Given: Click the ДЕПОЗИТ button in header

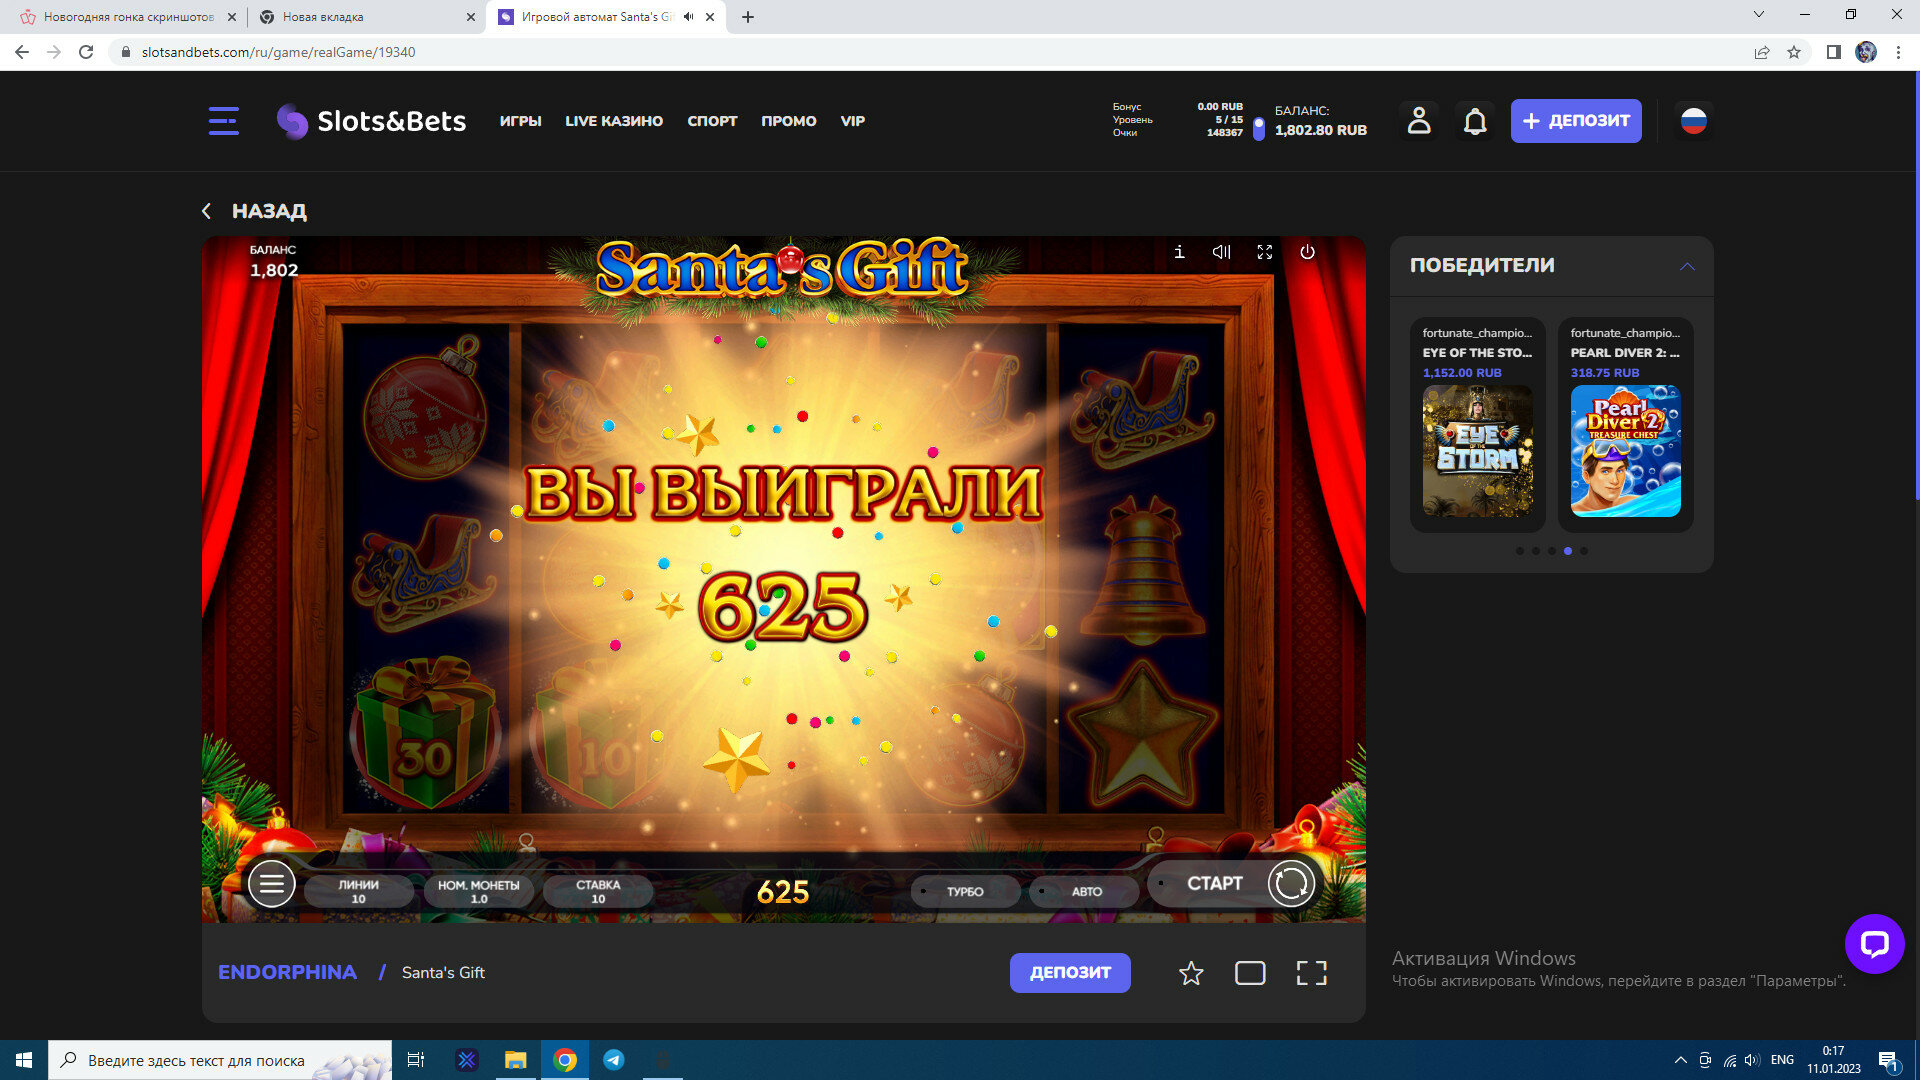Looking at the screenshot, I should pos(1575,121).
